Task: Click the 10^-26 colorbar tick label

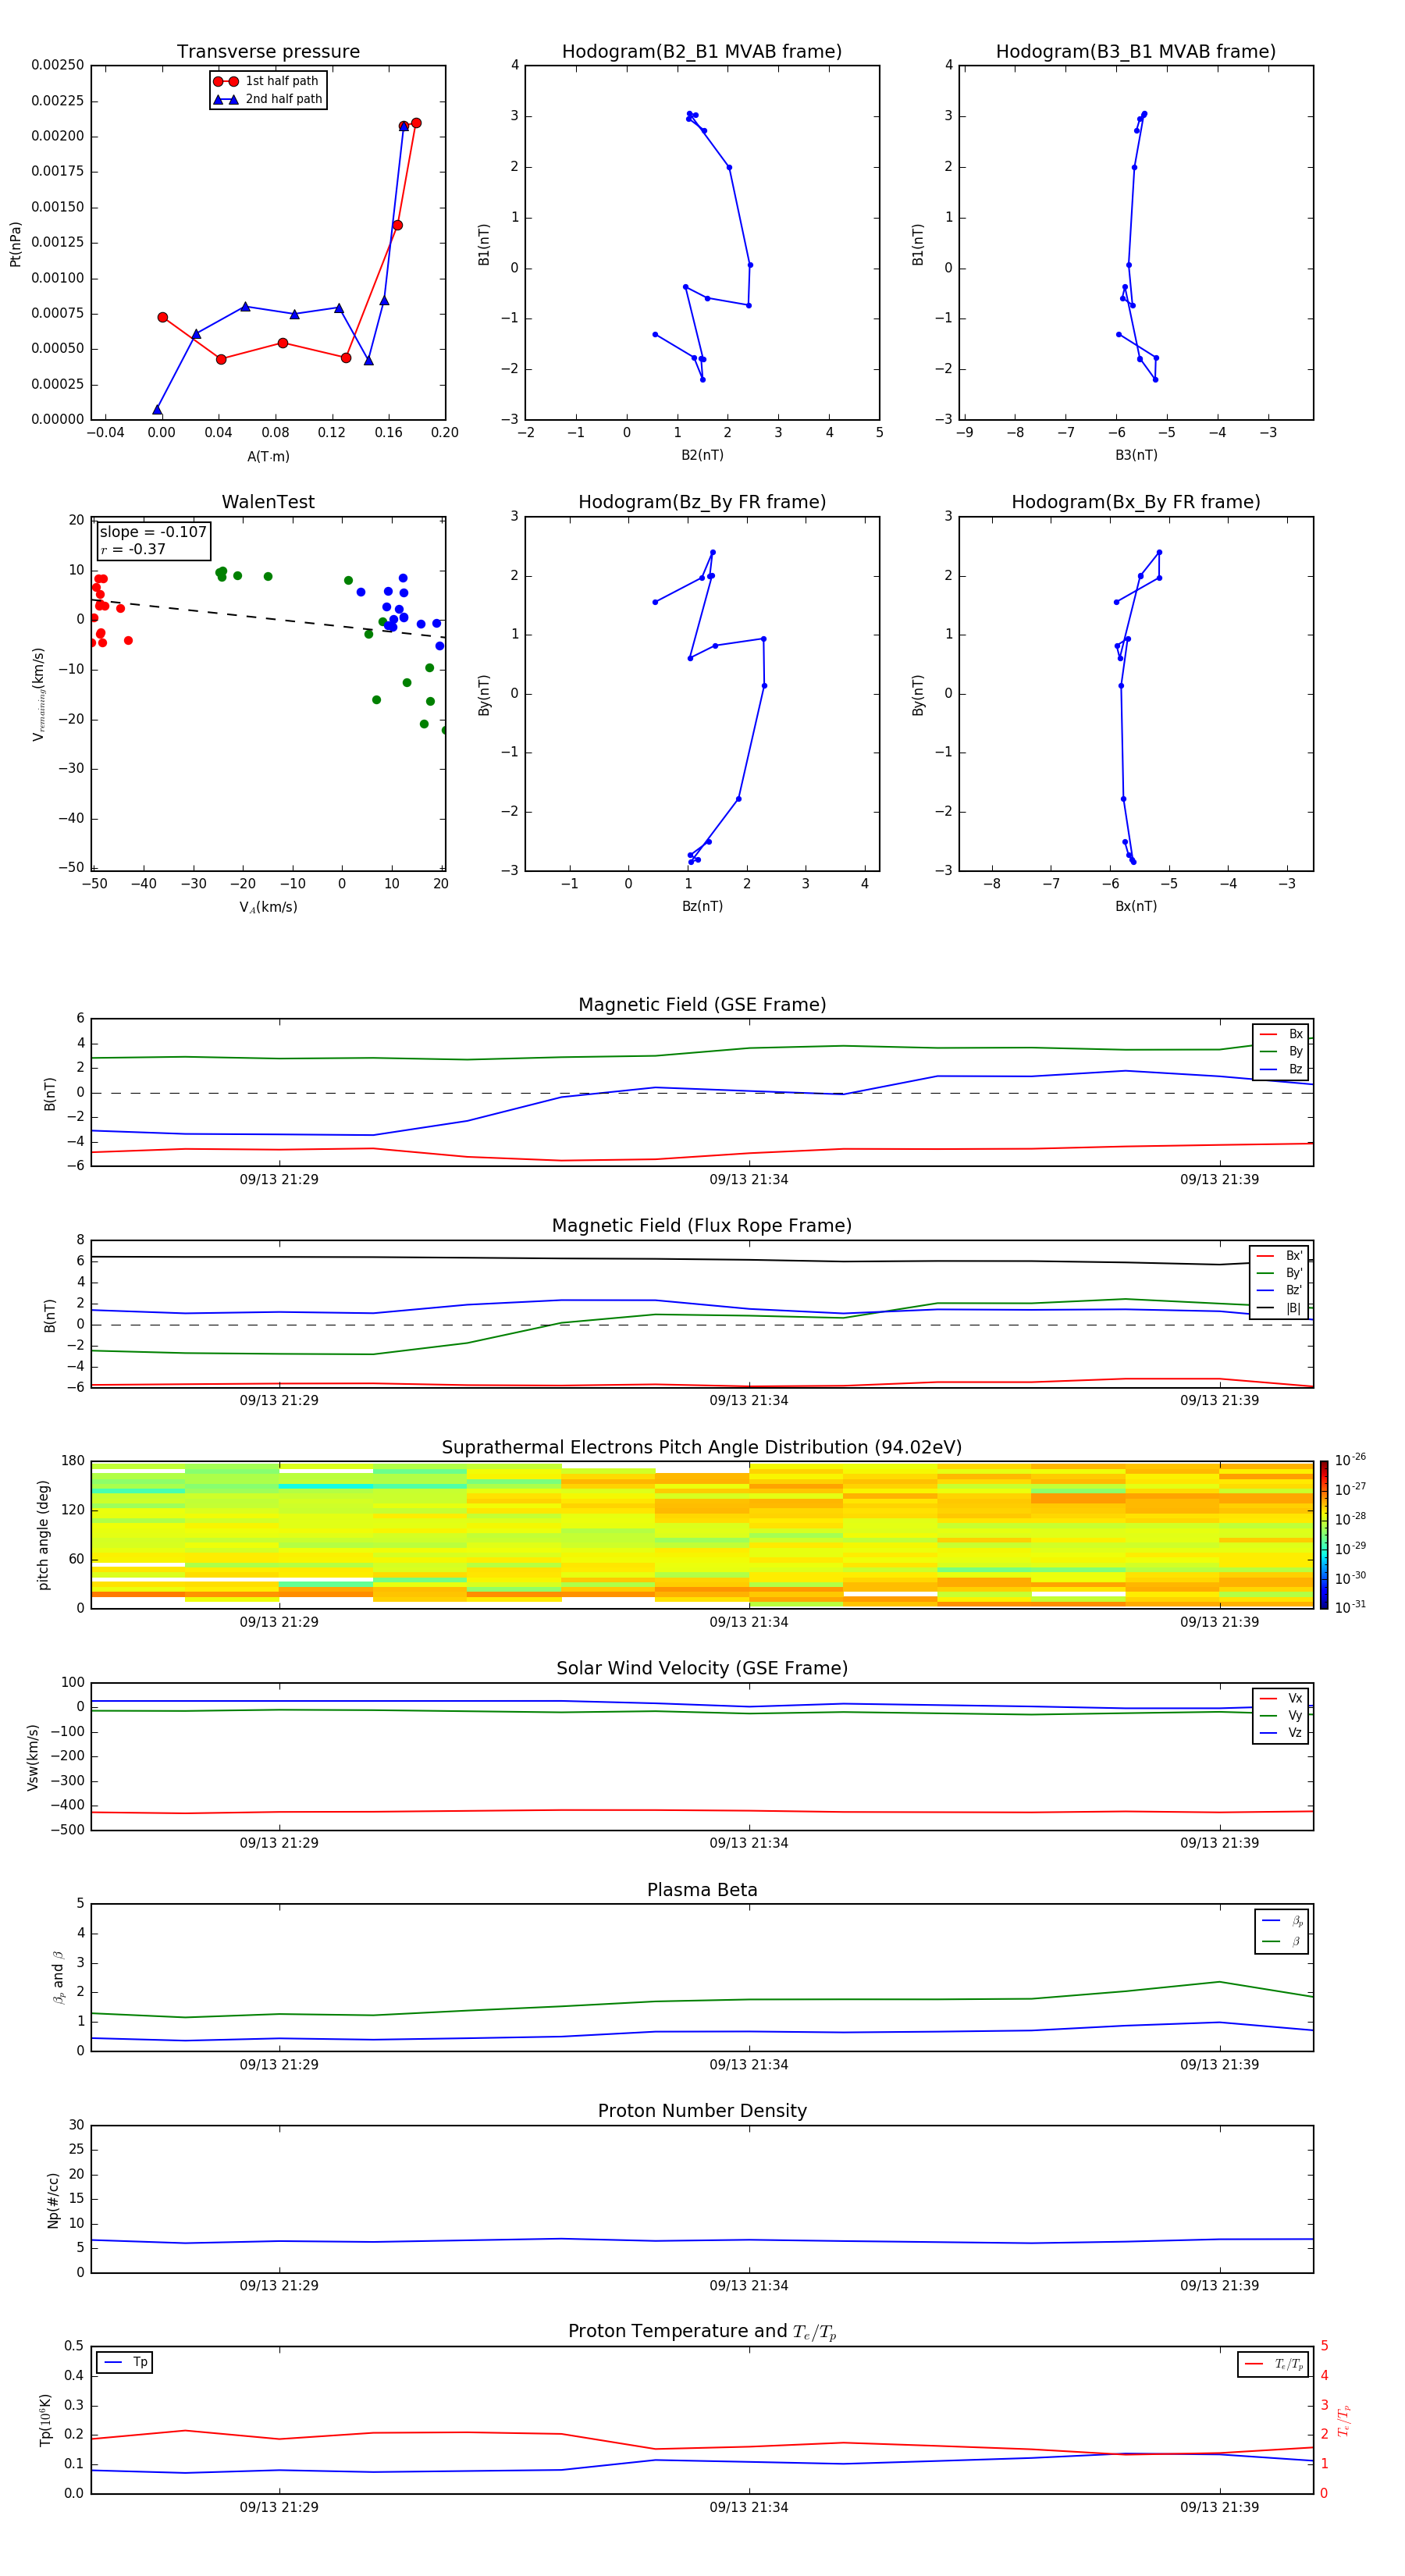Action: (x=1350, y=1460)
